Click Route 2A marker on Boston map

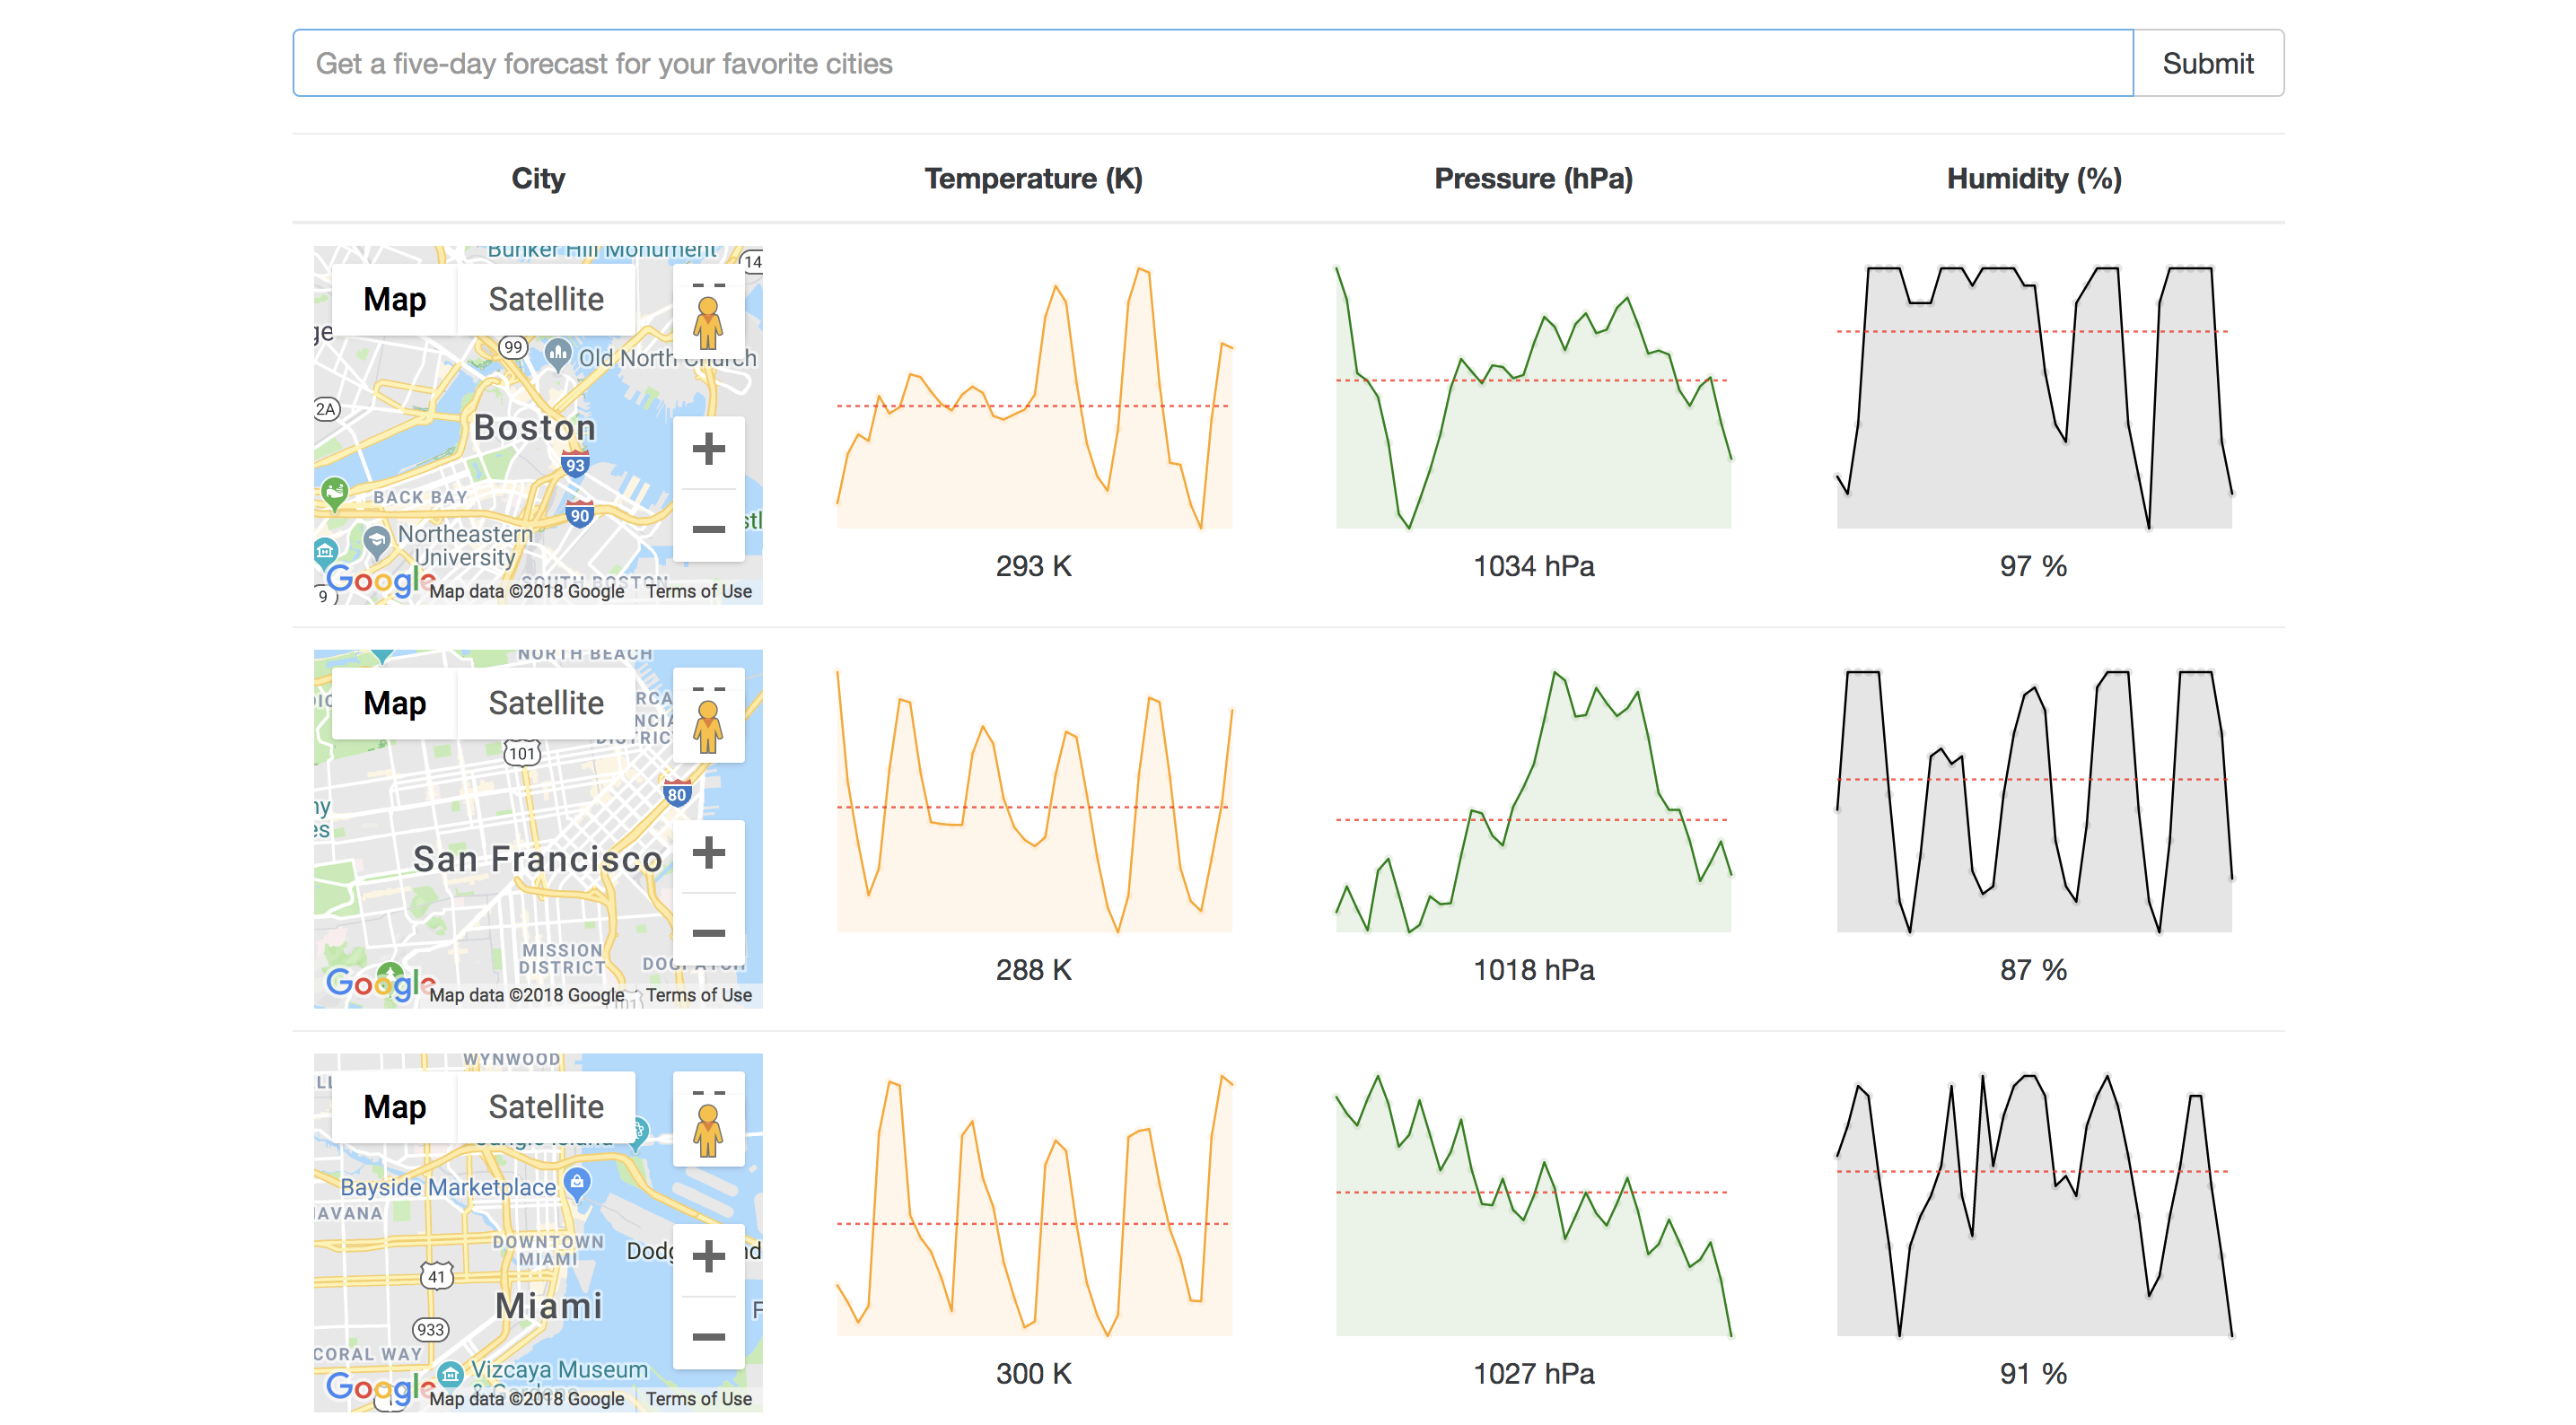pos(326,409)
